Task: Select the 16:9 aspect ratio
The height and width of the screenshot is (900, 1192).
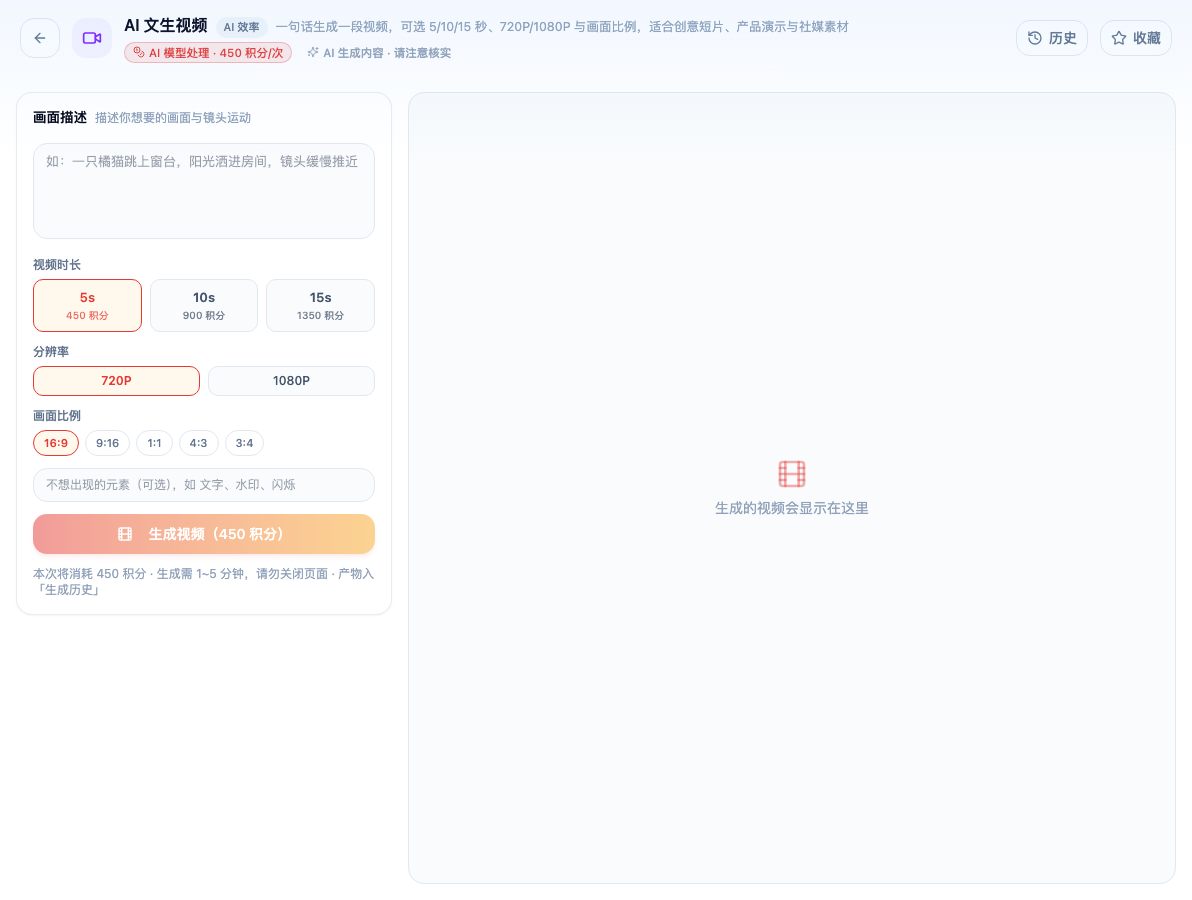Action: tap(55, 443)
